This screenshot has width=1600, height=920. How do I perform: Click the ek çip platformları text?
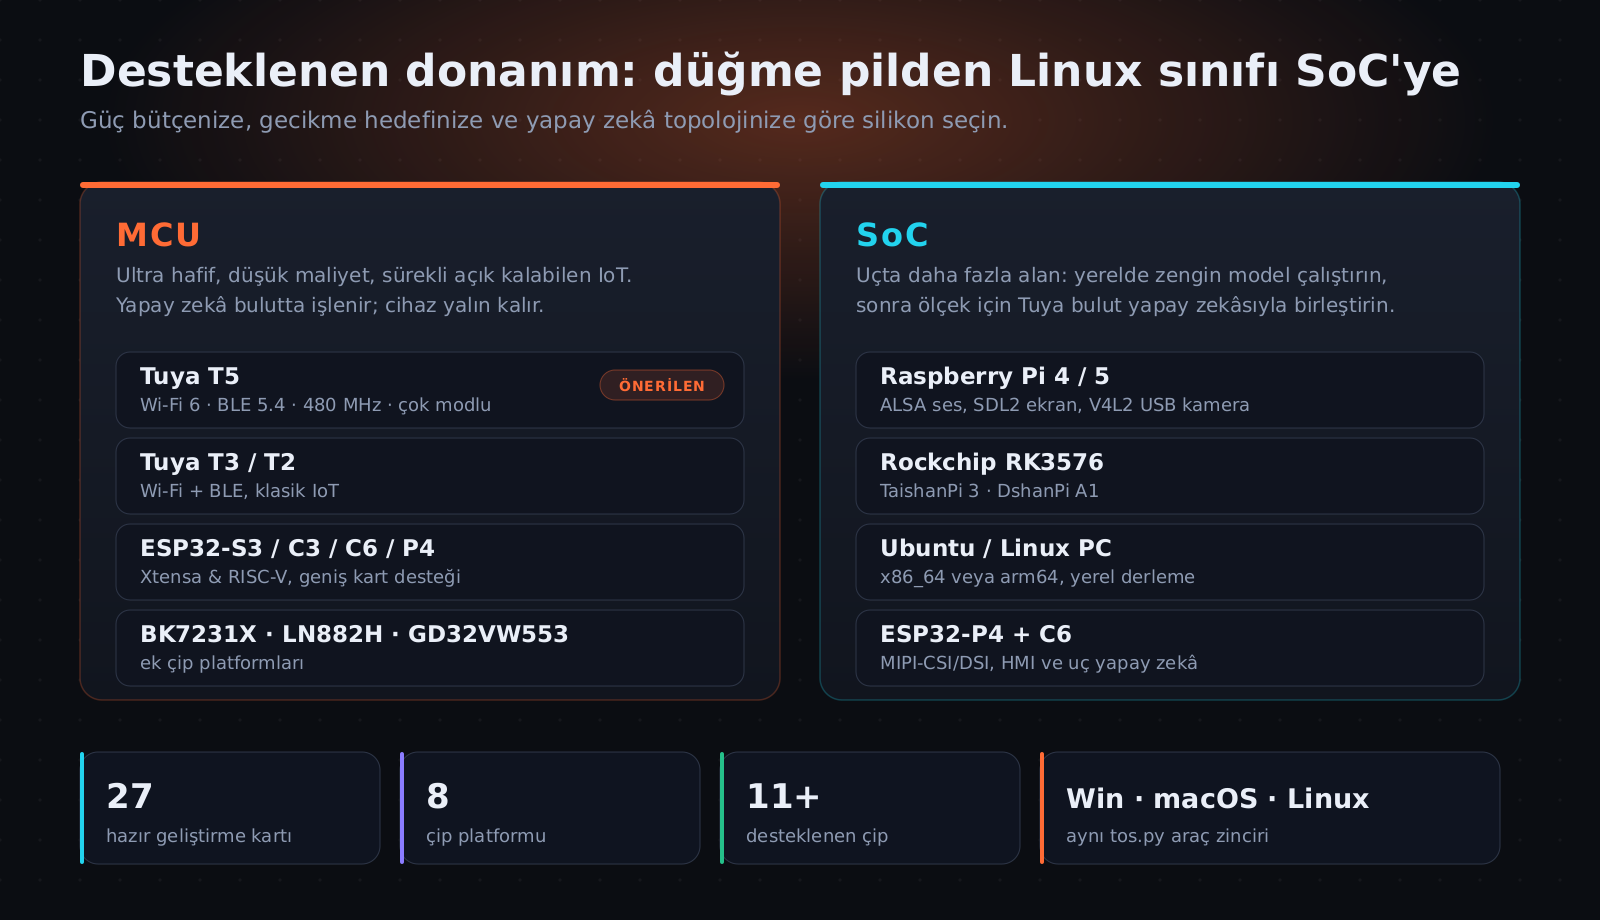click(x=222, y=663)
